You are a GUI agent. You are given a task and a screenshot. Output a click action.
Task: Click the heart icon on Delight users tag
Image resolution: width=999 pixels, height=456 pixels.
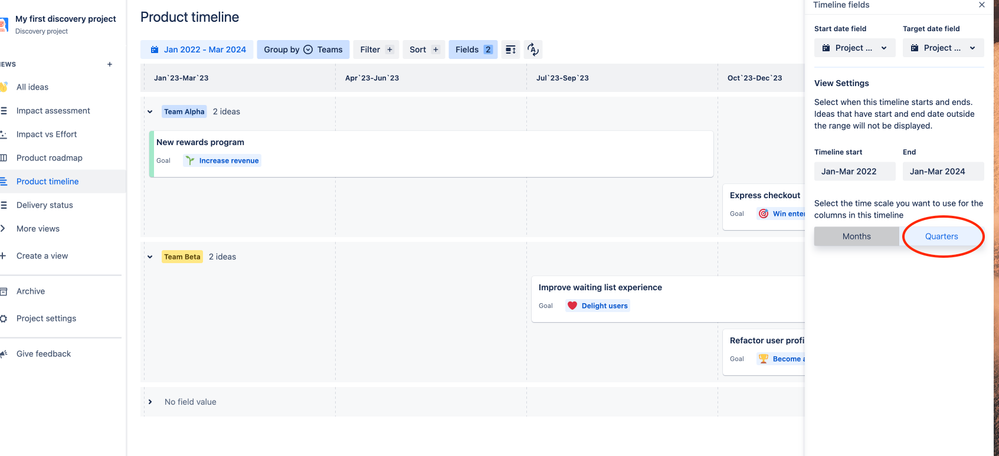coord(572,306)
